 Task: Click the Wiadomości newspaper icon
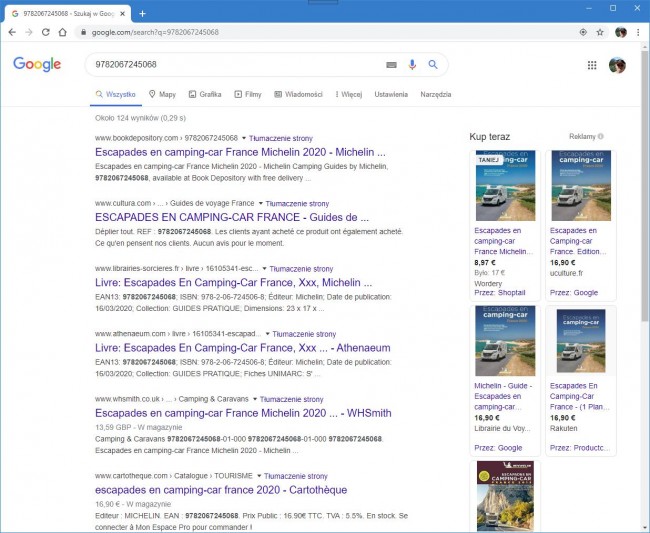(x=278, y=94)
